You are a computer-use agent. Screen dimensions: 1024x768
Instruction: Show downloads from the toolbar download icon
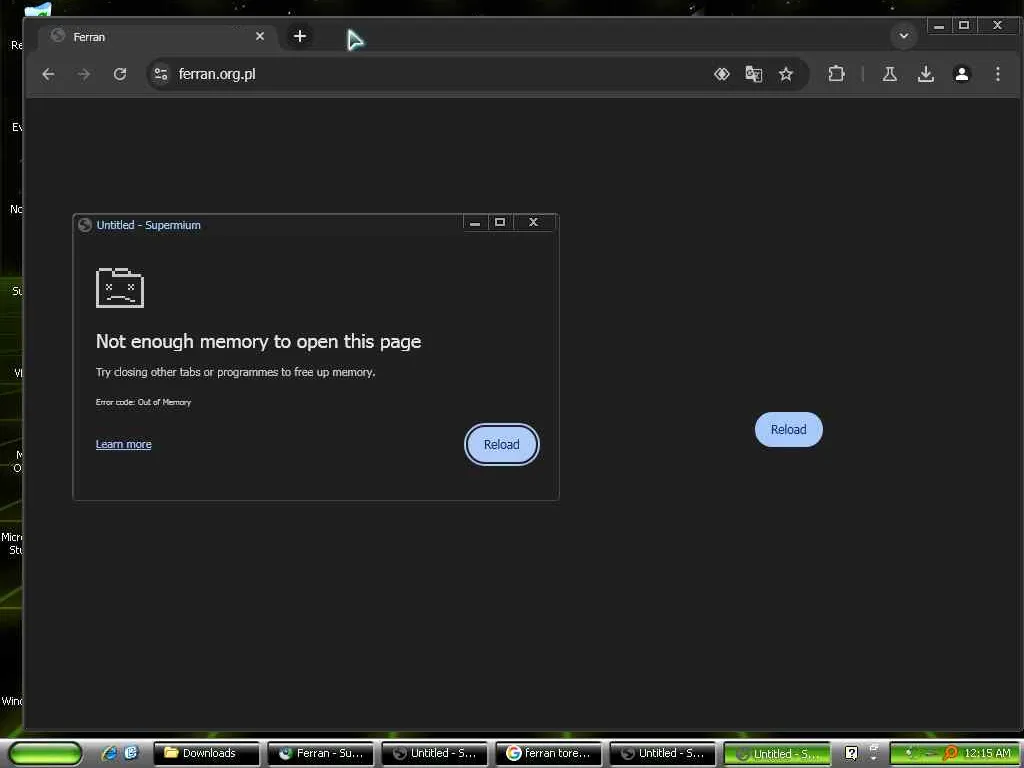(925, 74)
